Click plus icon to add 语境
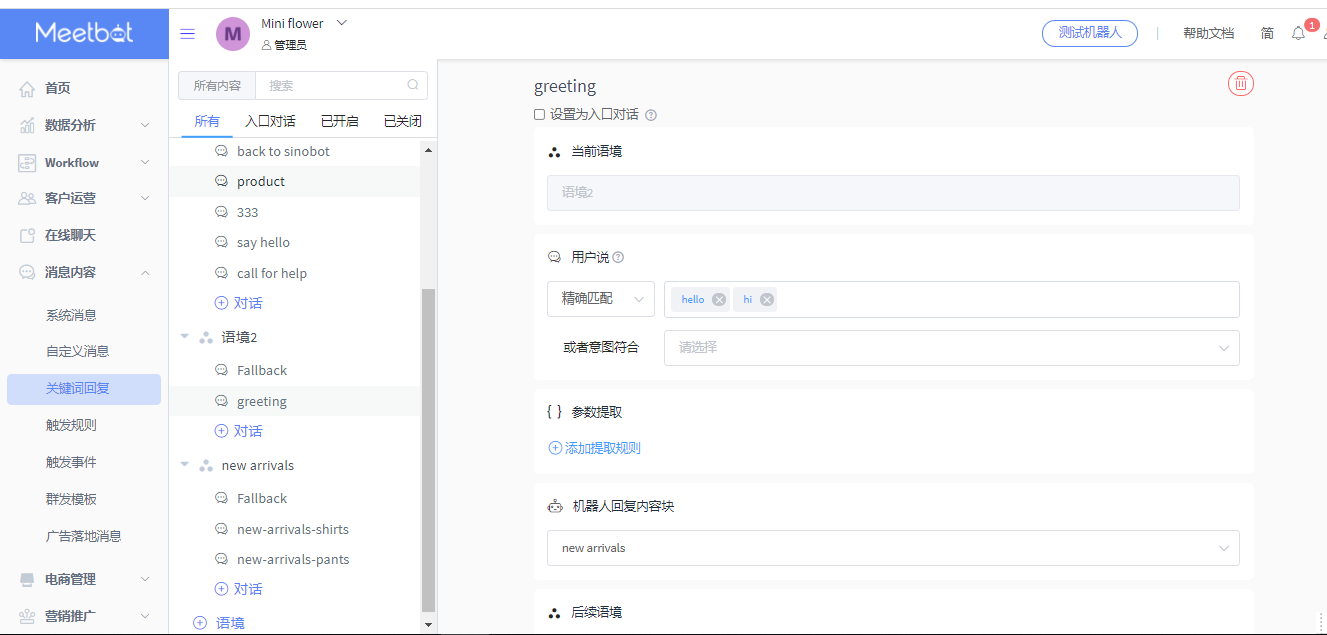Viewport: 1327px width, 635px height. [199, 623]
